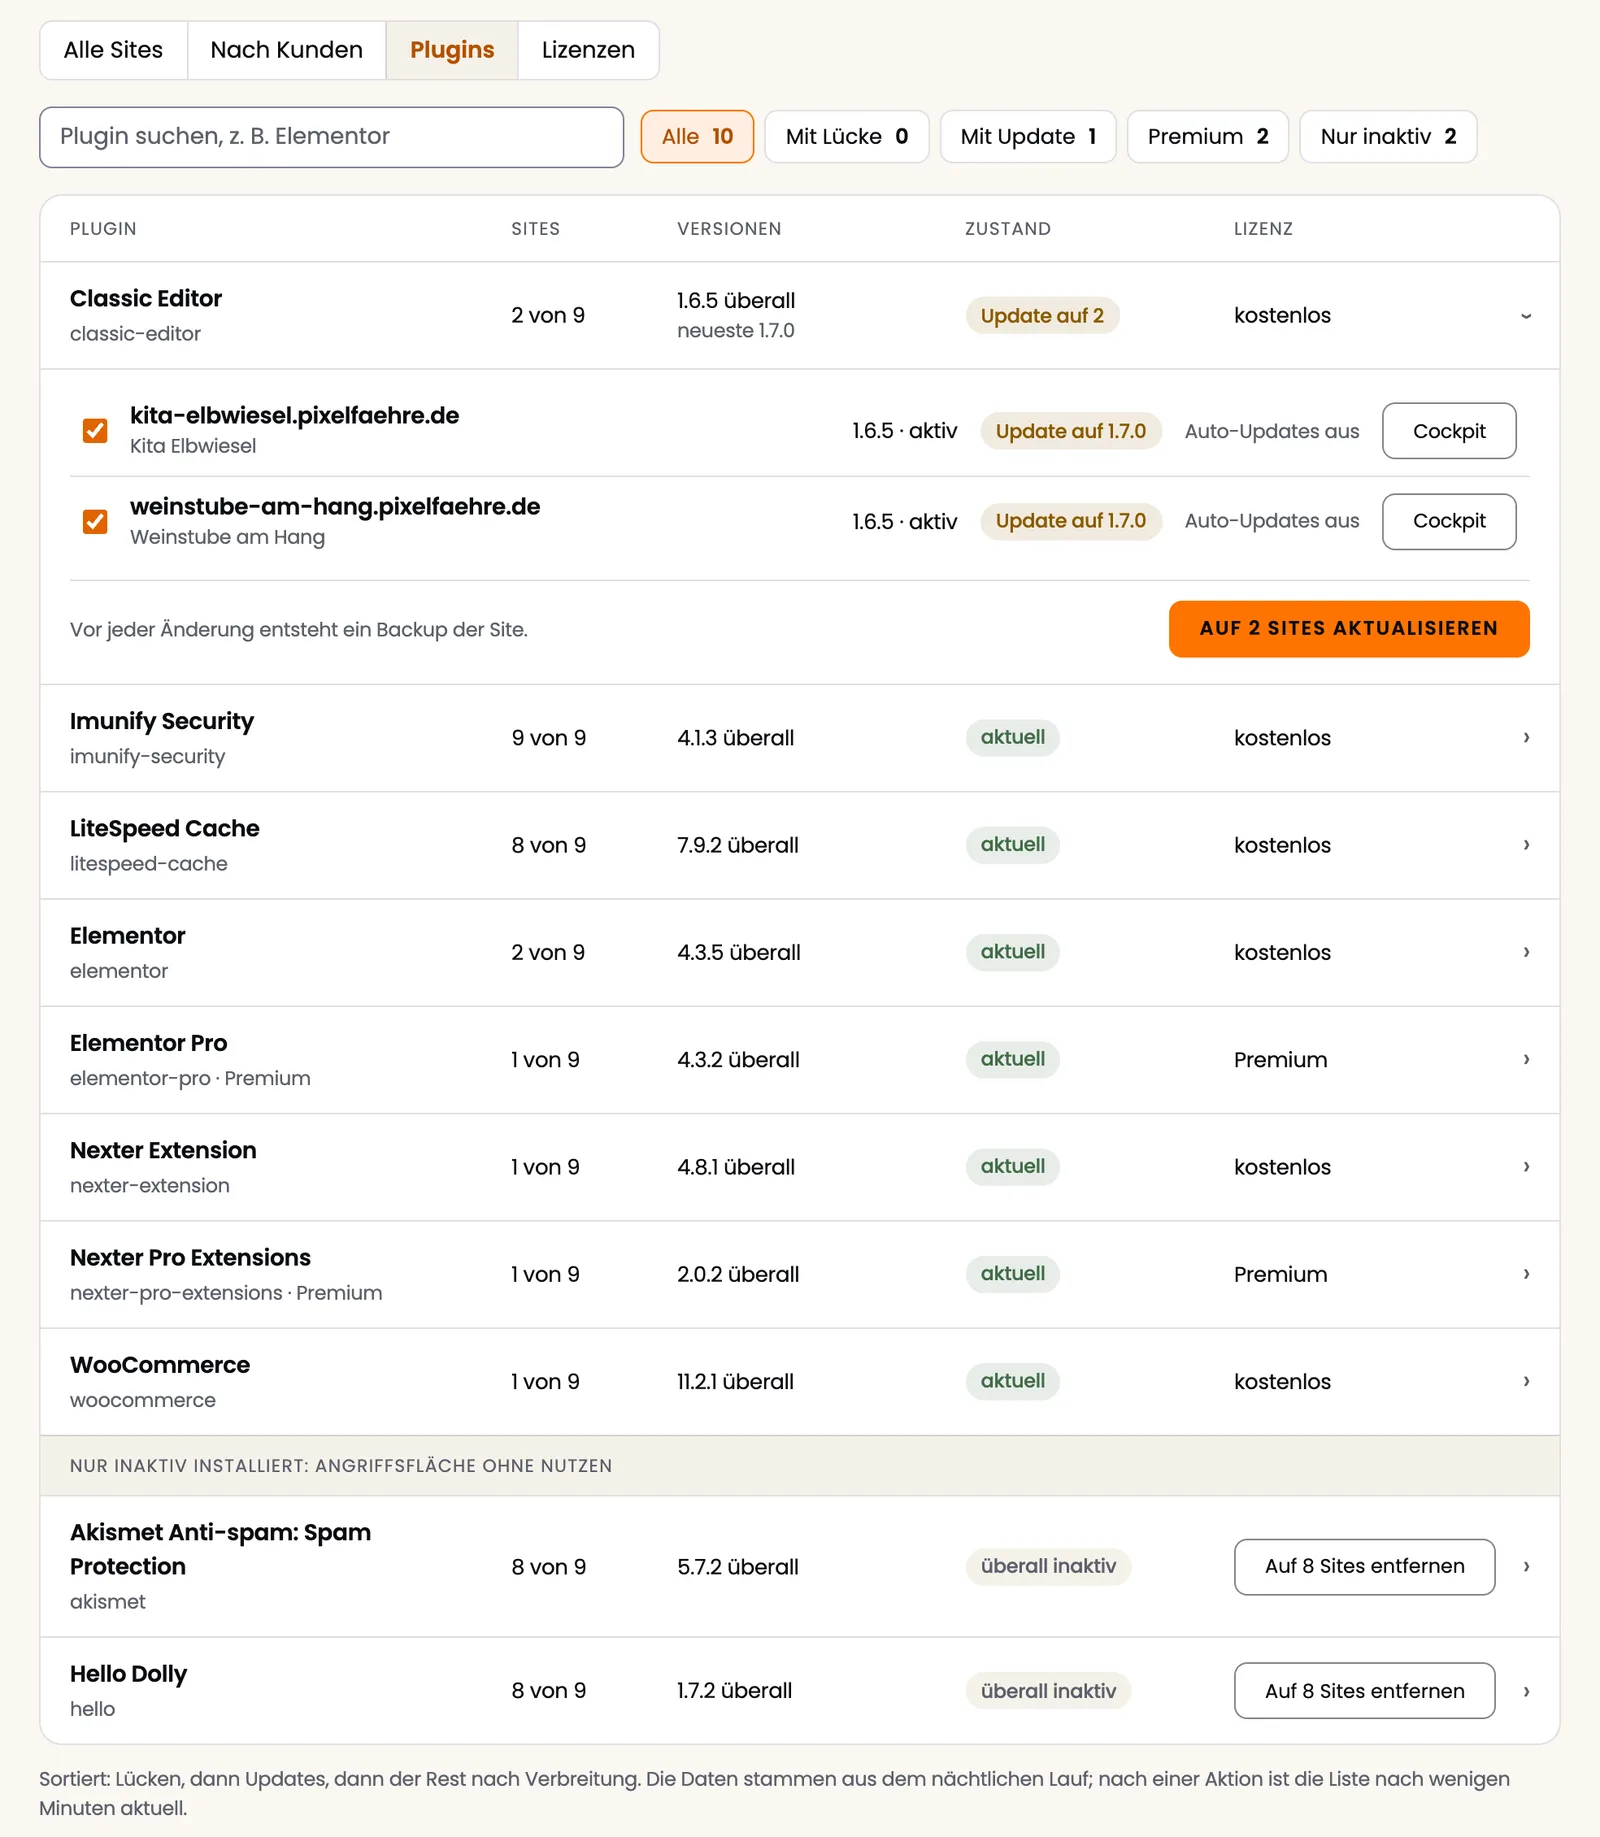This screenshot has height=1837, width=1600.
Task: Expand the Nexter Extension row chevron
Action: (x=1526, y=1167)
